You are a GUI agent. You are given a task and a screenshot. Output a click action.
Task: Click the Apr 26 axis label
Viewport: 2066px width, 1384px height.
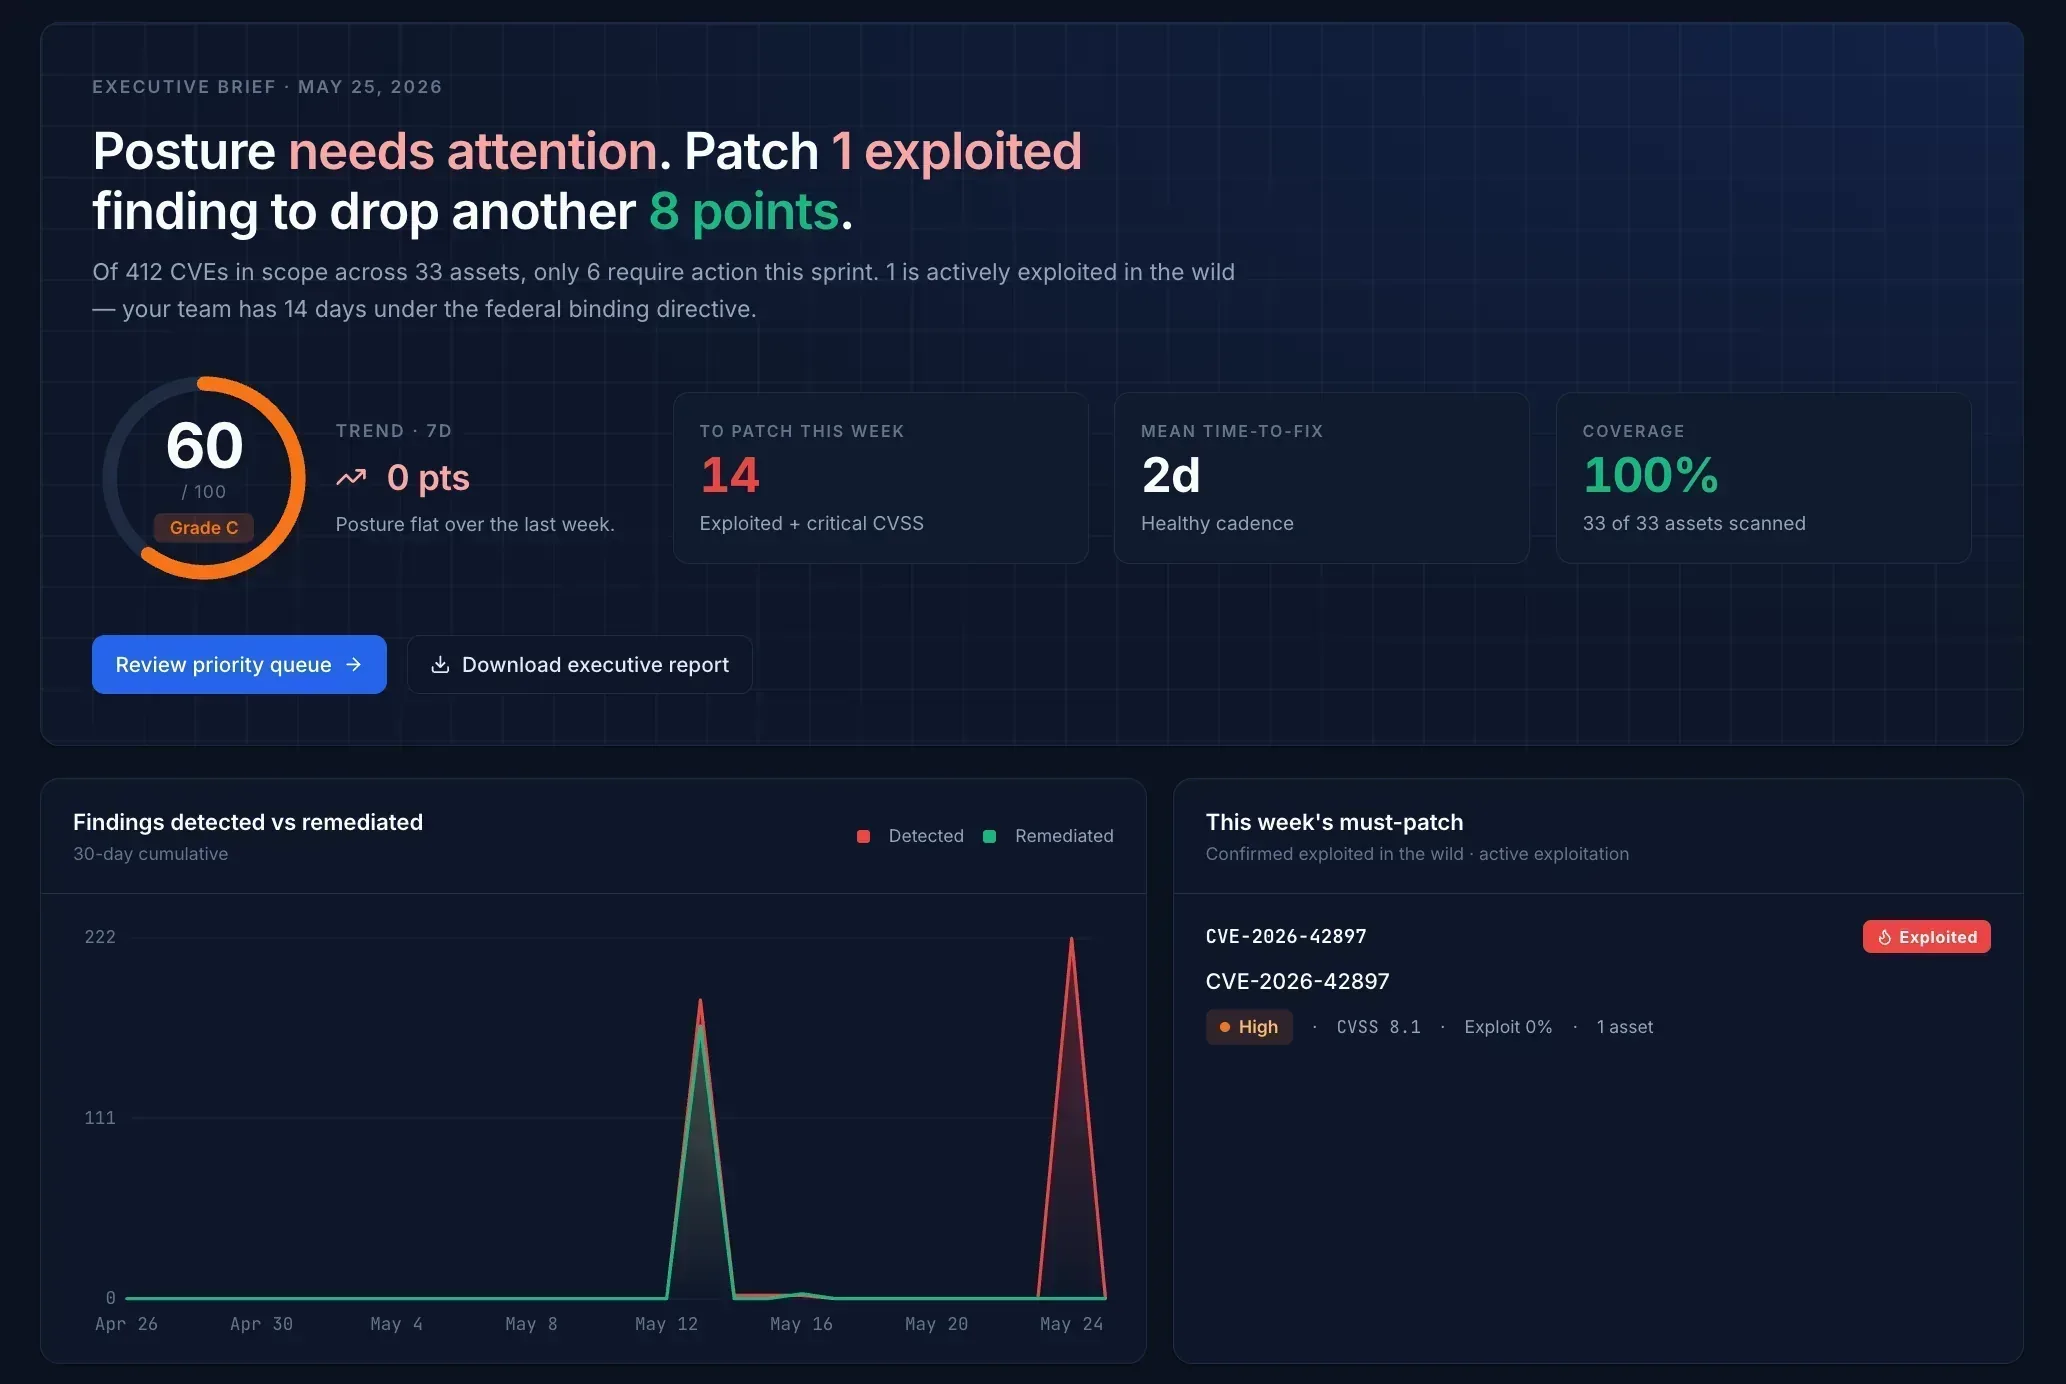click(x=126, y=1324)
